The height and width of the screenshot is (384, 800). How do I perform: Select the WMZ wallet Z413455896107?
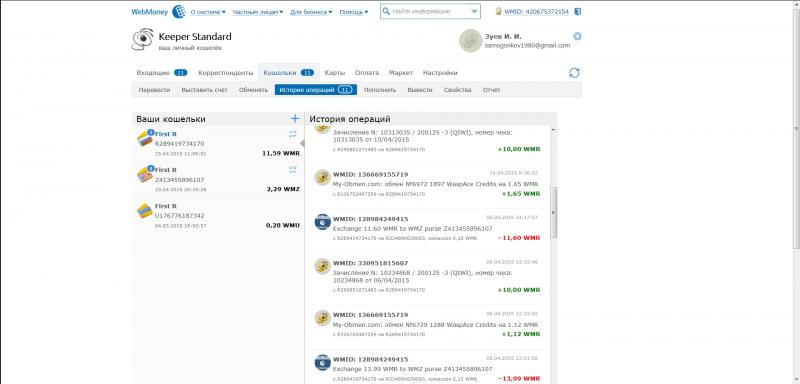click(218, 180)
